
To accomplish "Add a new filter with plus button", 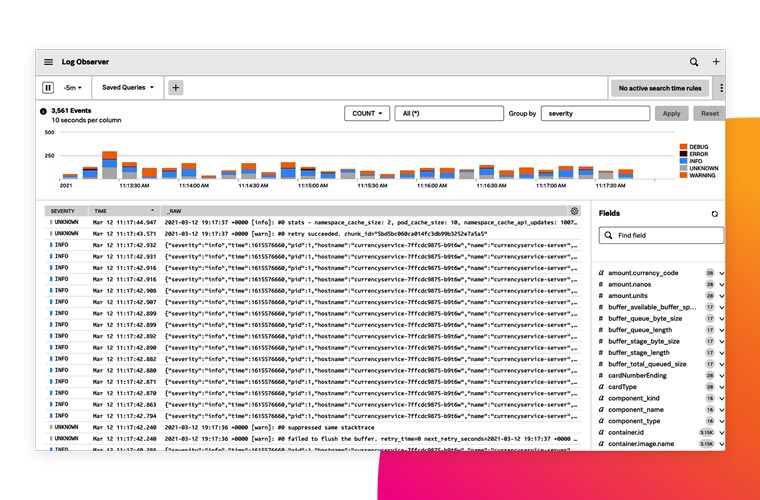I will [x=175, y=88].
